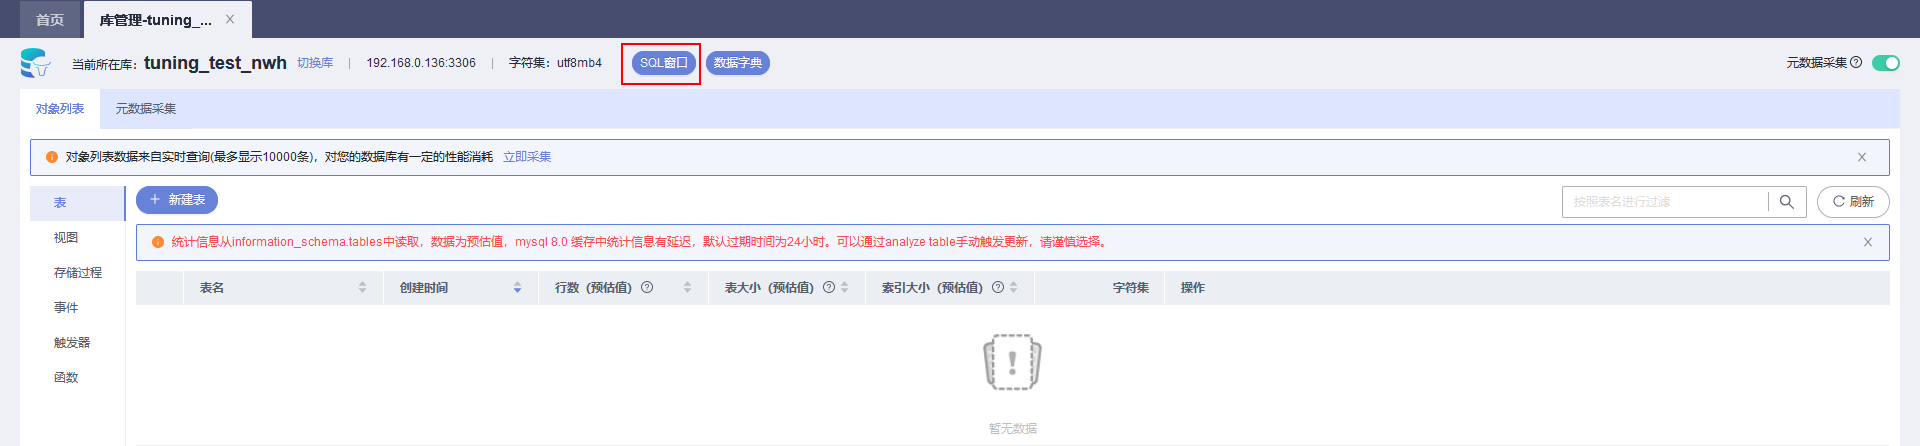Select 触发器 in the sidebar

(x=77, y=343)
